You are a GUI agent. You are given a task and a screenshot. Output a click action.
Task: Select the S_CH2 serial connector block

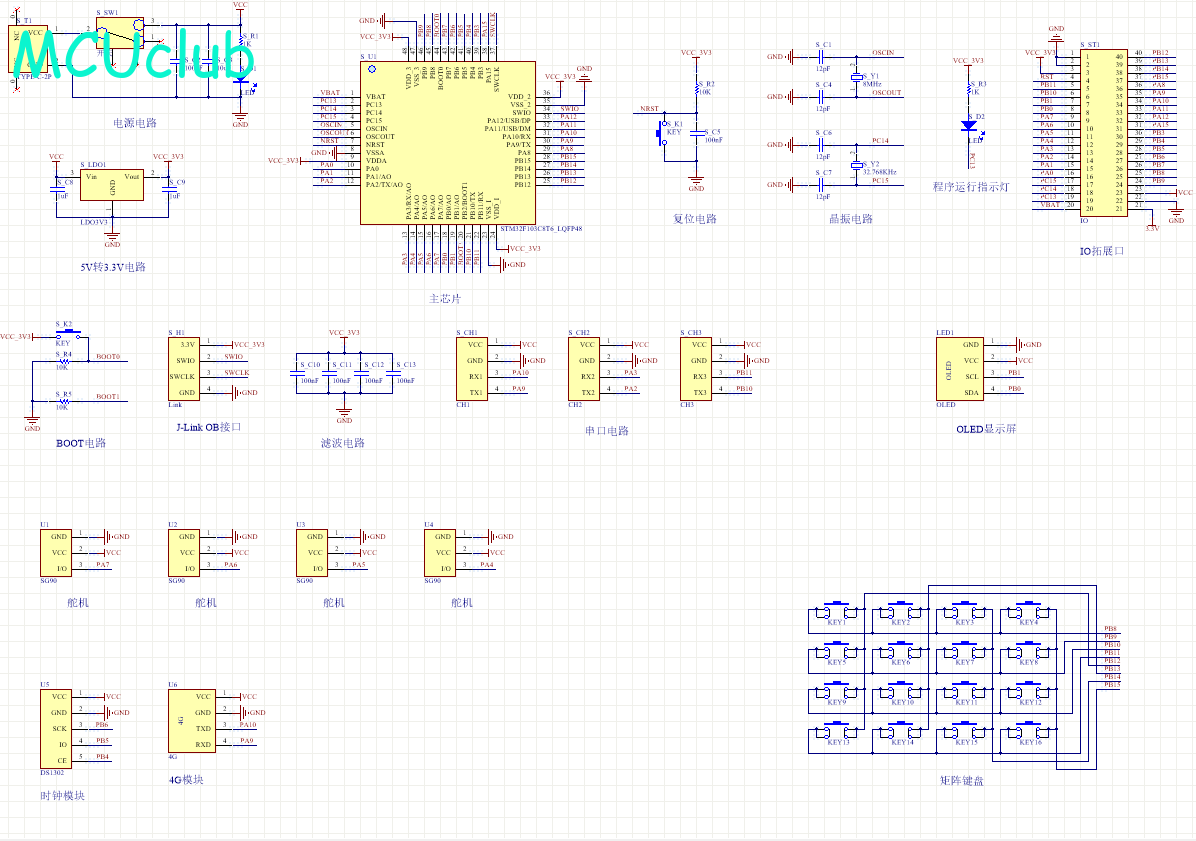click(x=584, y=369)
